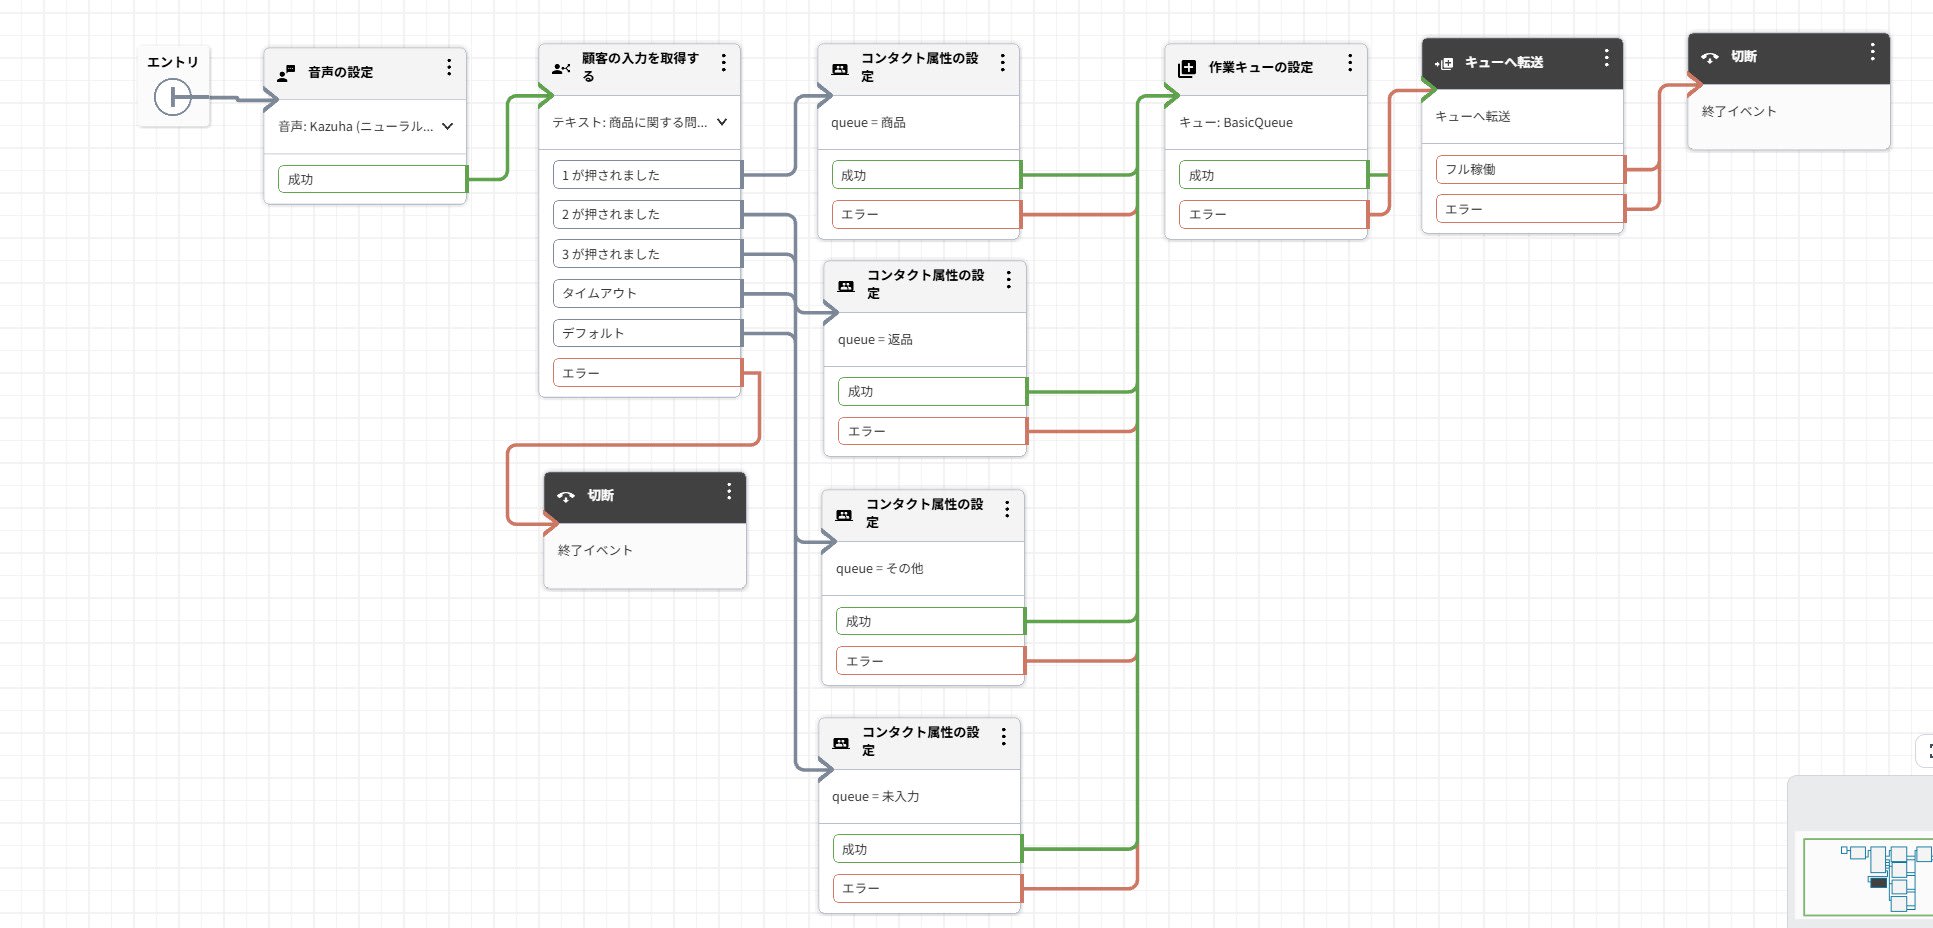This screenshot has height=928, width=1933.
Task: Select the 2 が押されました branch
Action: tap(647, 214)
